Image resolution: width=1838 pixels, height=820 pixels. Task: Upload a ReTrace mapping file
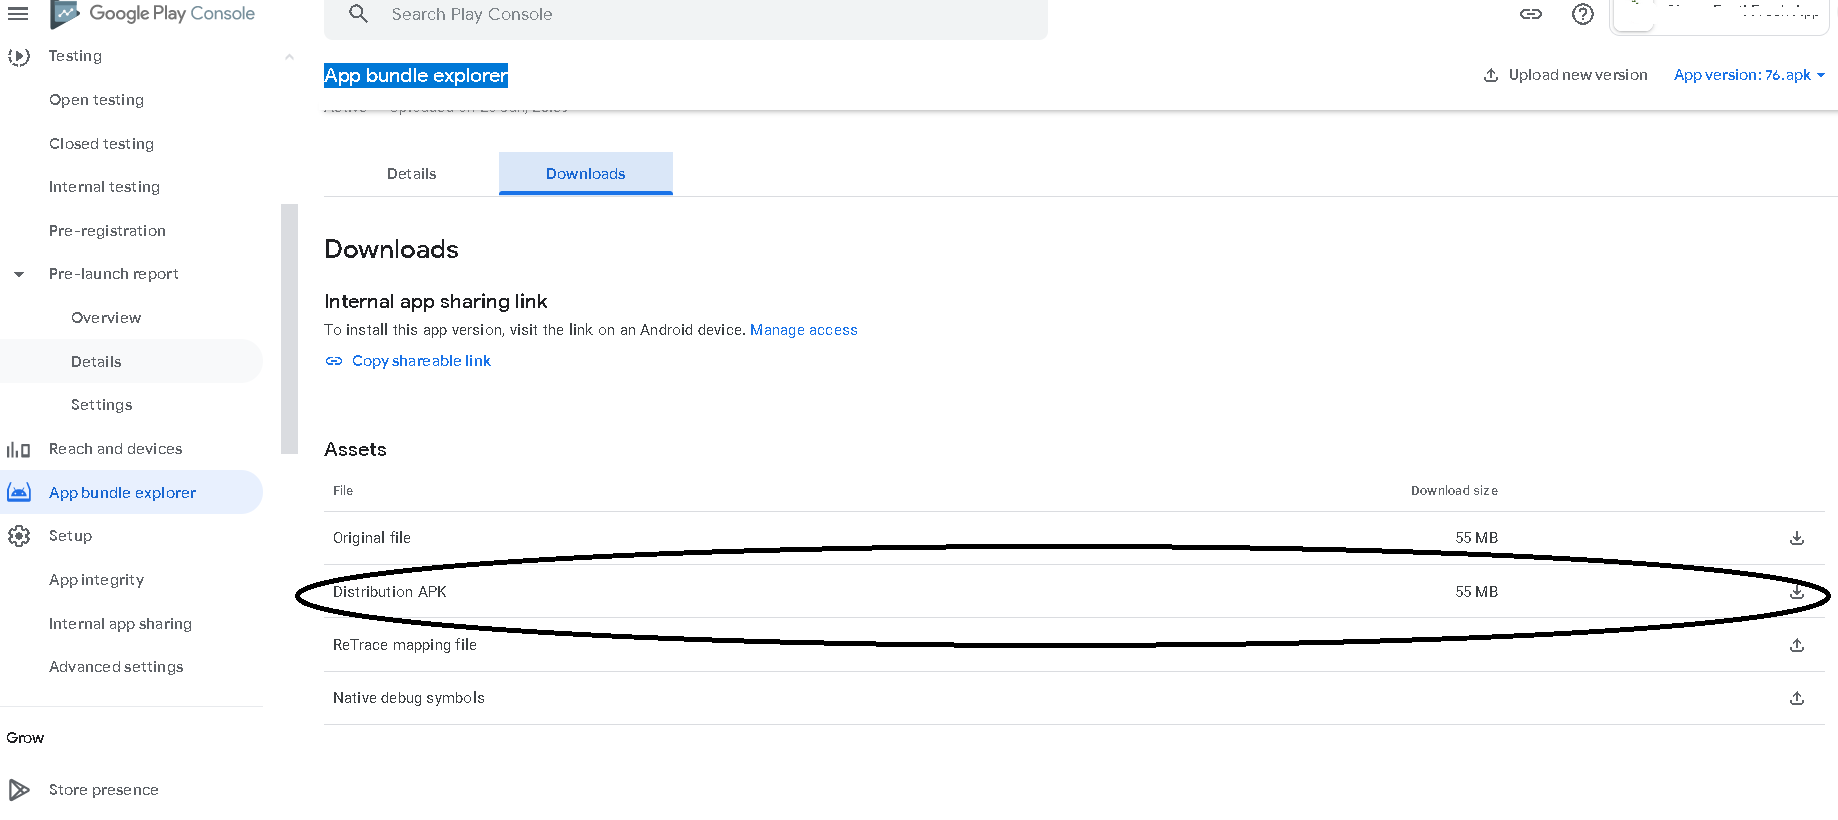1796,645
